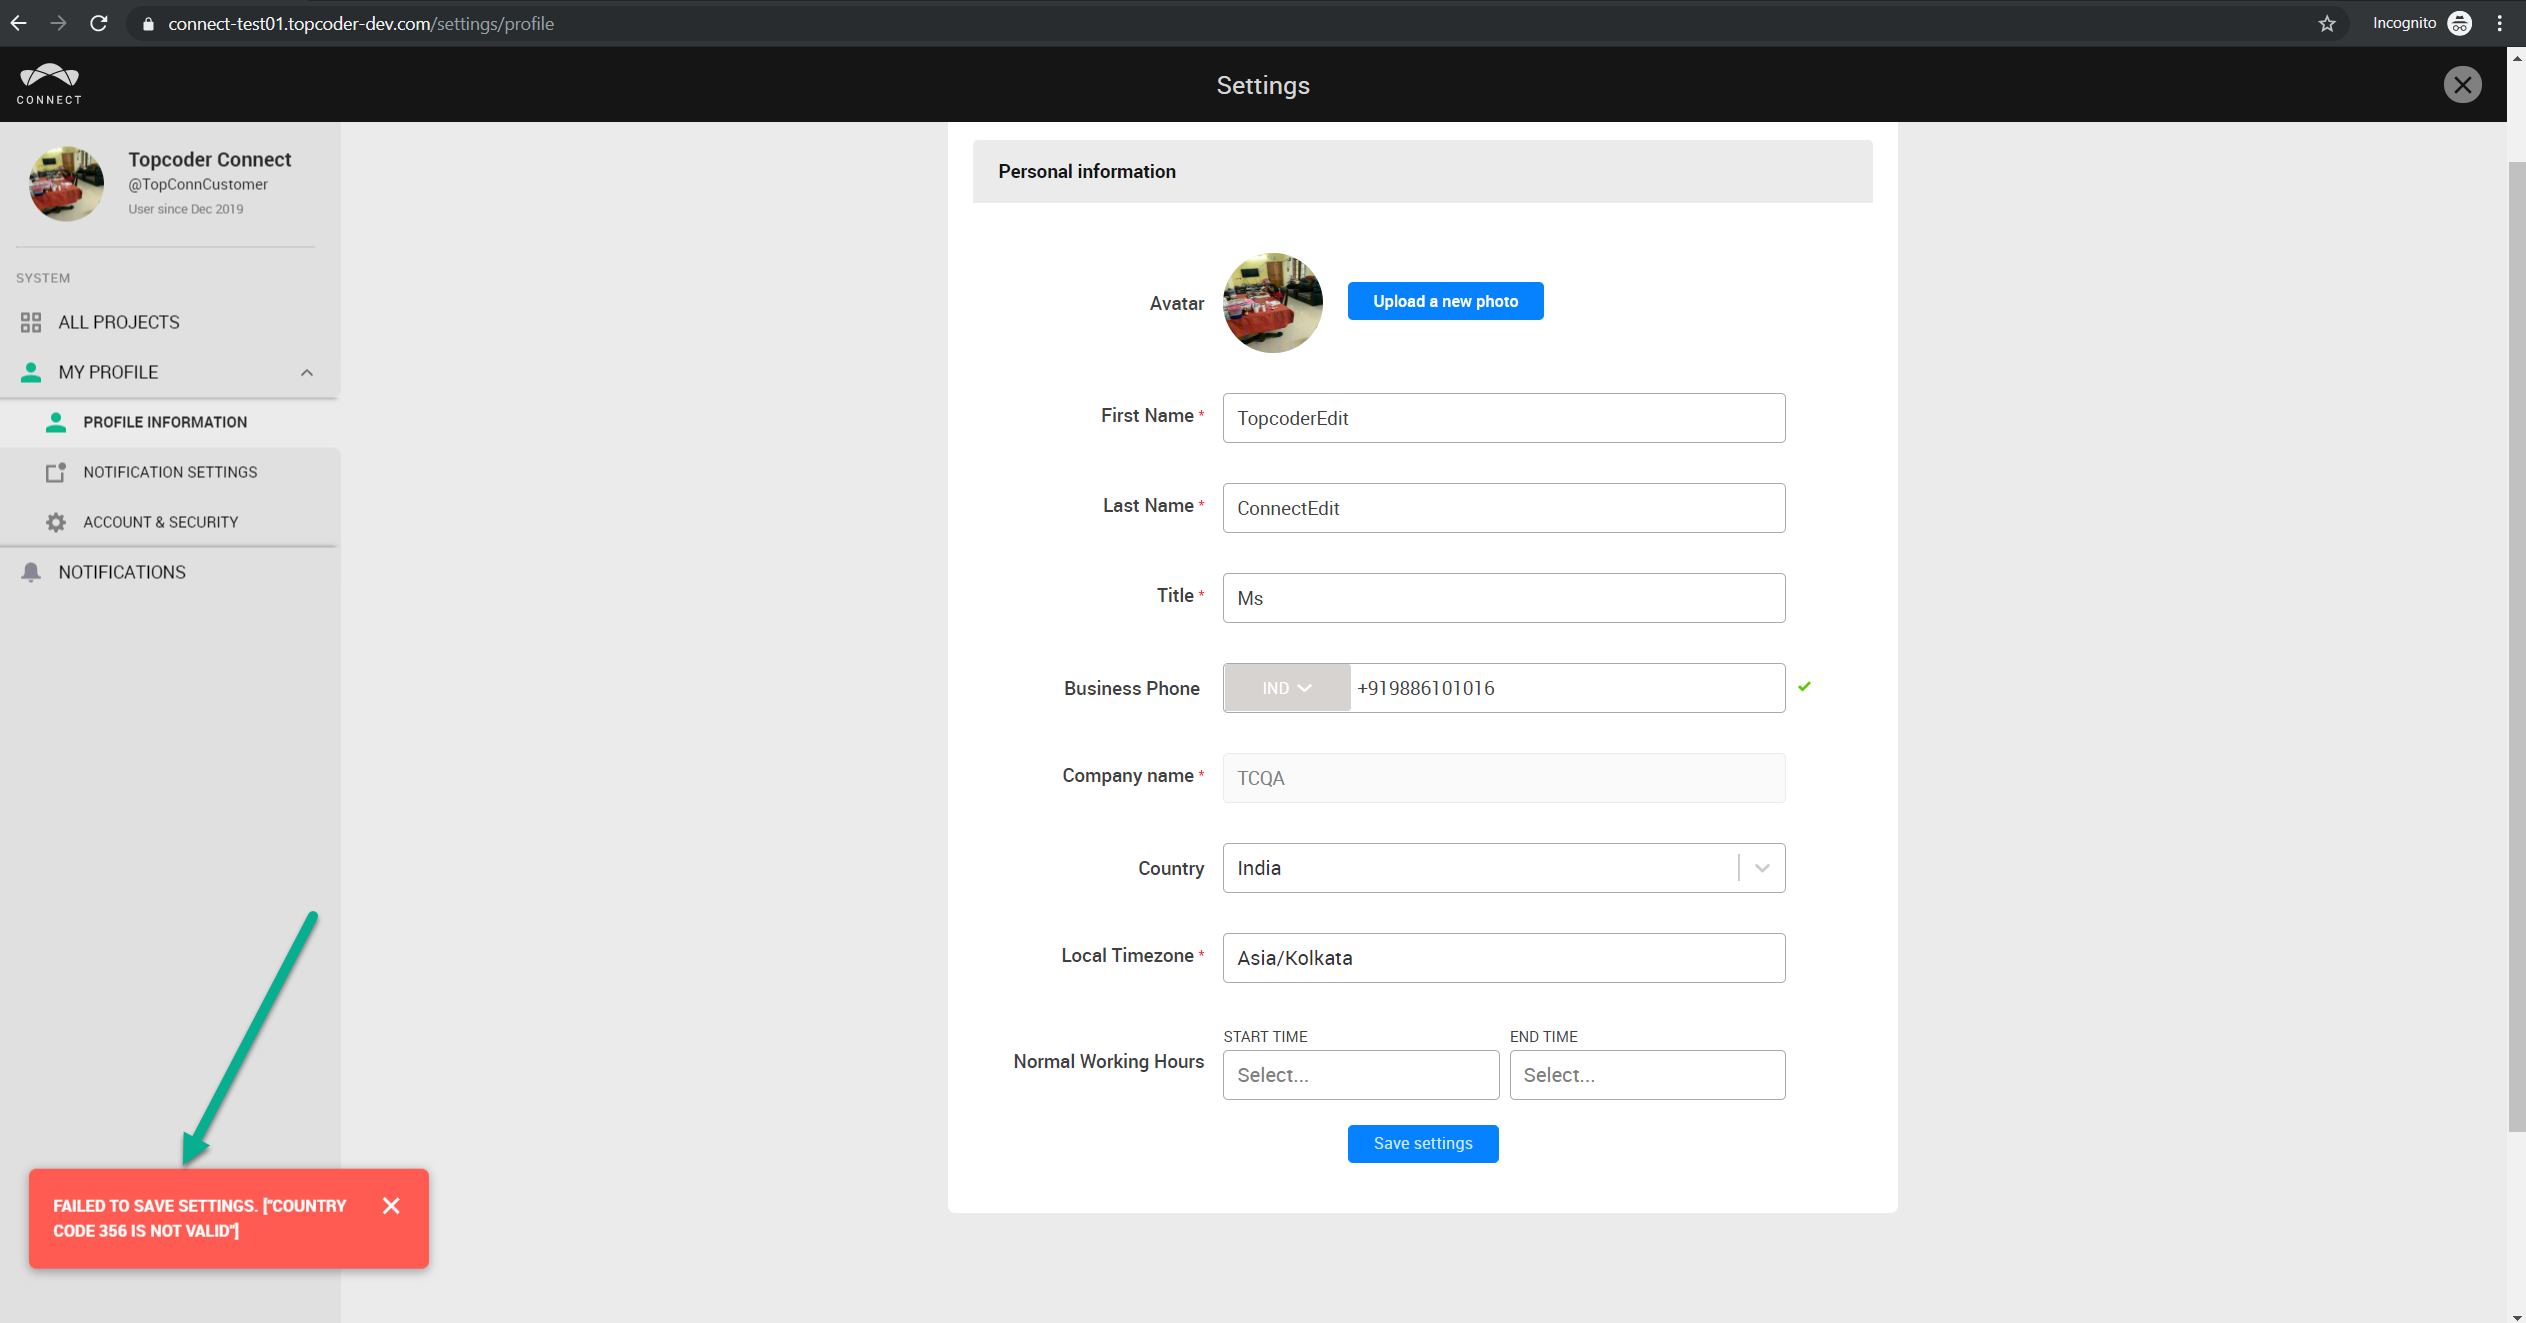Close Settings with the round X icon
The width and height of the screenshot is (2526, 1323).
tap(2461, 85)
